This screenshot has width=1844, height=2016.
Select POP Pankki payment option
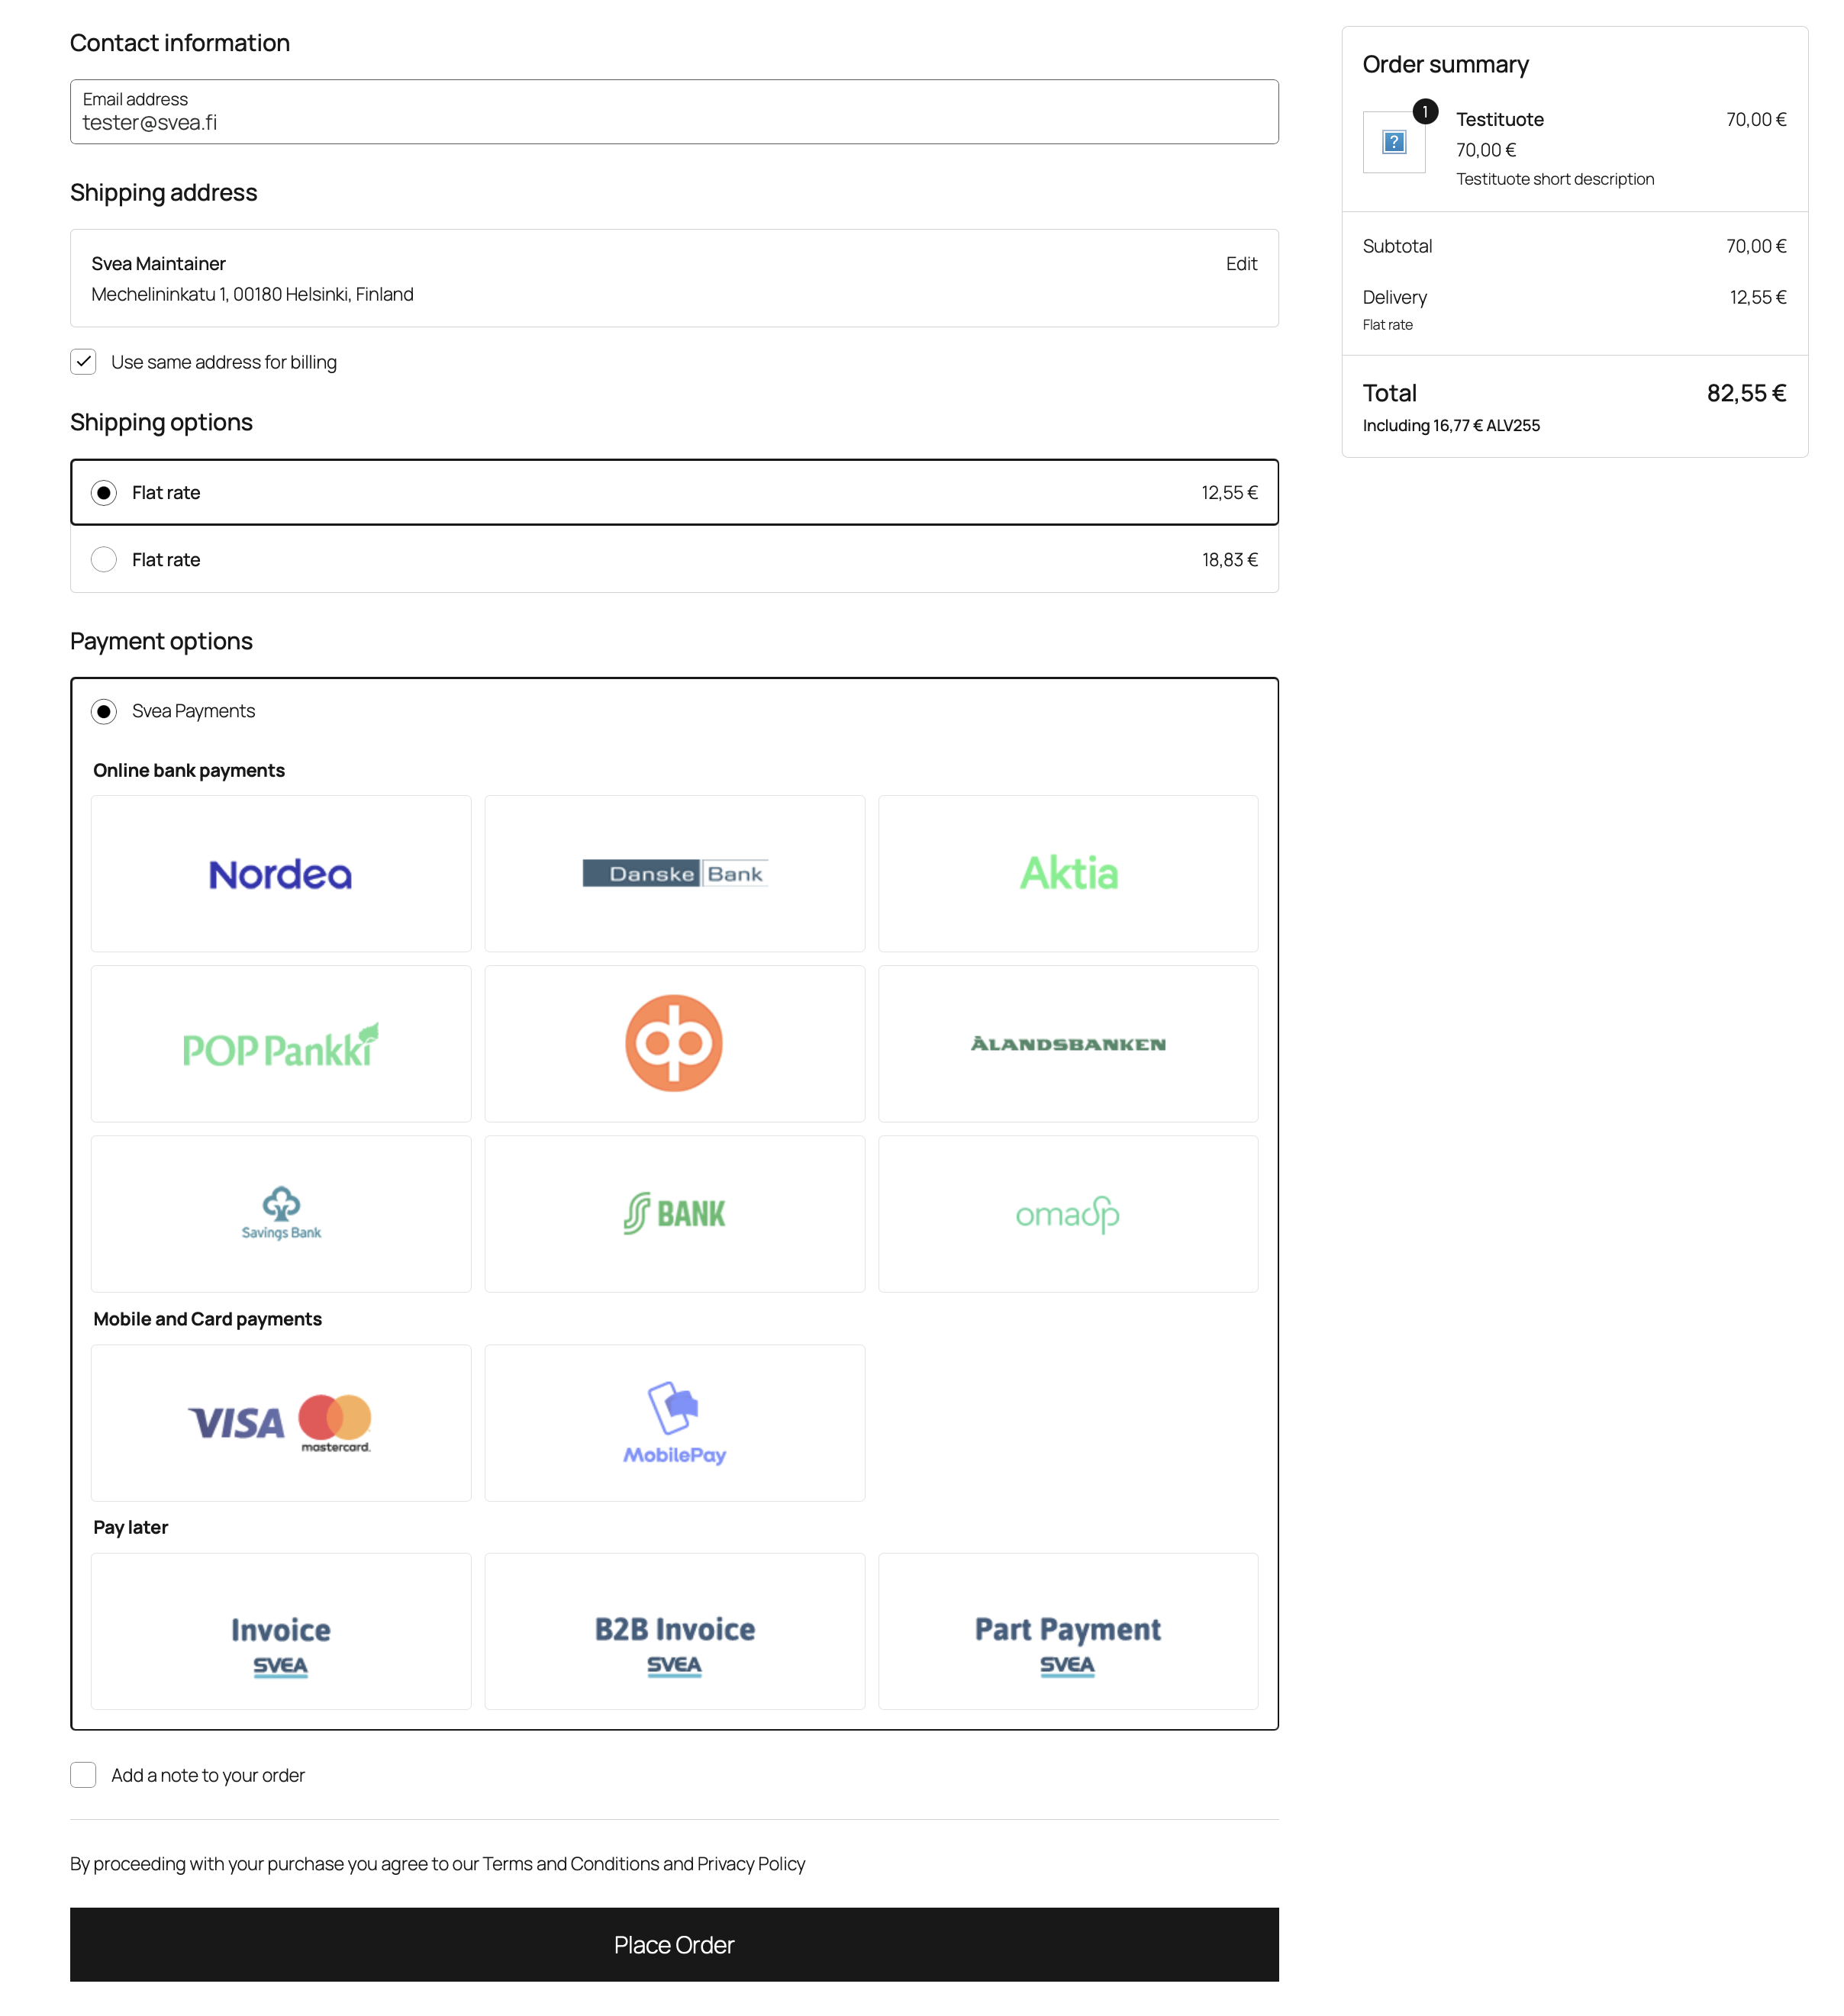tap(281, 1044)
